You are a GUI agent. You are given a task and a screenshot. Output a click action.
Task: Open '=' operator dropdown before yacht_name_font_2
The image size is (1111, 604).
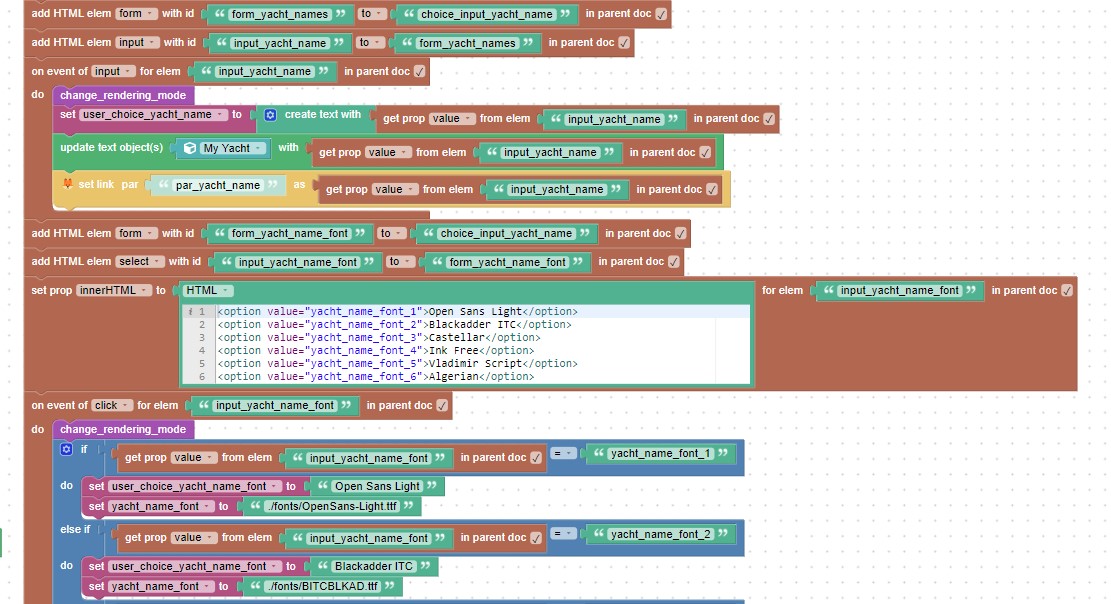(563, 534)
